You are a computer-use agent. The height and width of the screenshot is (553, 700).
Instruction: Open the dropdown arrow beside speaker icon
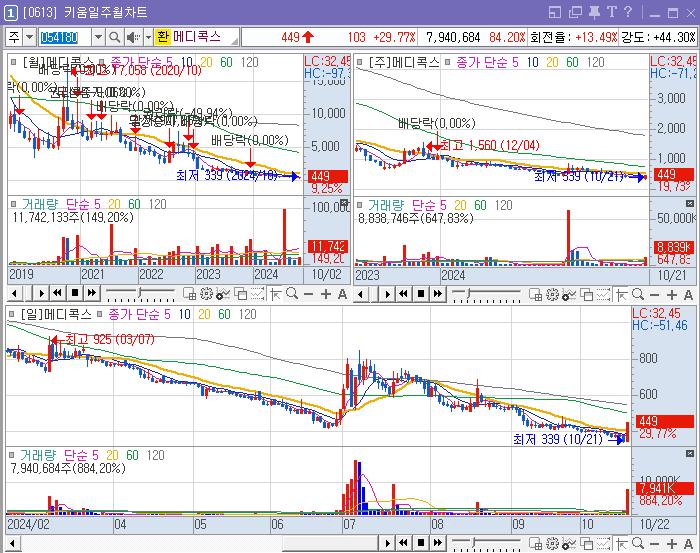(148, 37)
